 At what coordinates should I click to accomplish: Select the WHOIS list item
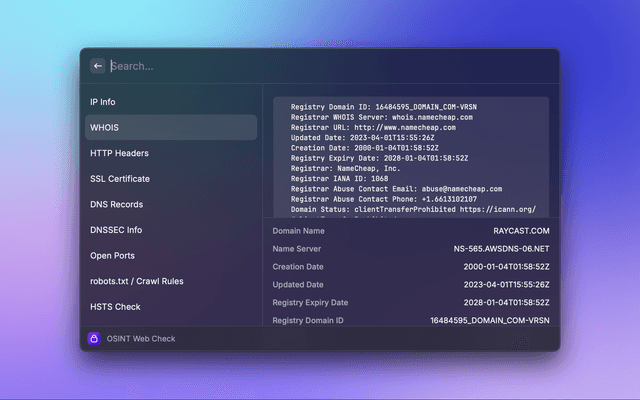point(170,128)
